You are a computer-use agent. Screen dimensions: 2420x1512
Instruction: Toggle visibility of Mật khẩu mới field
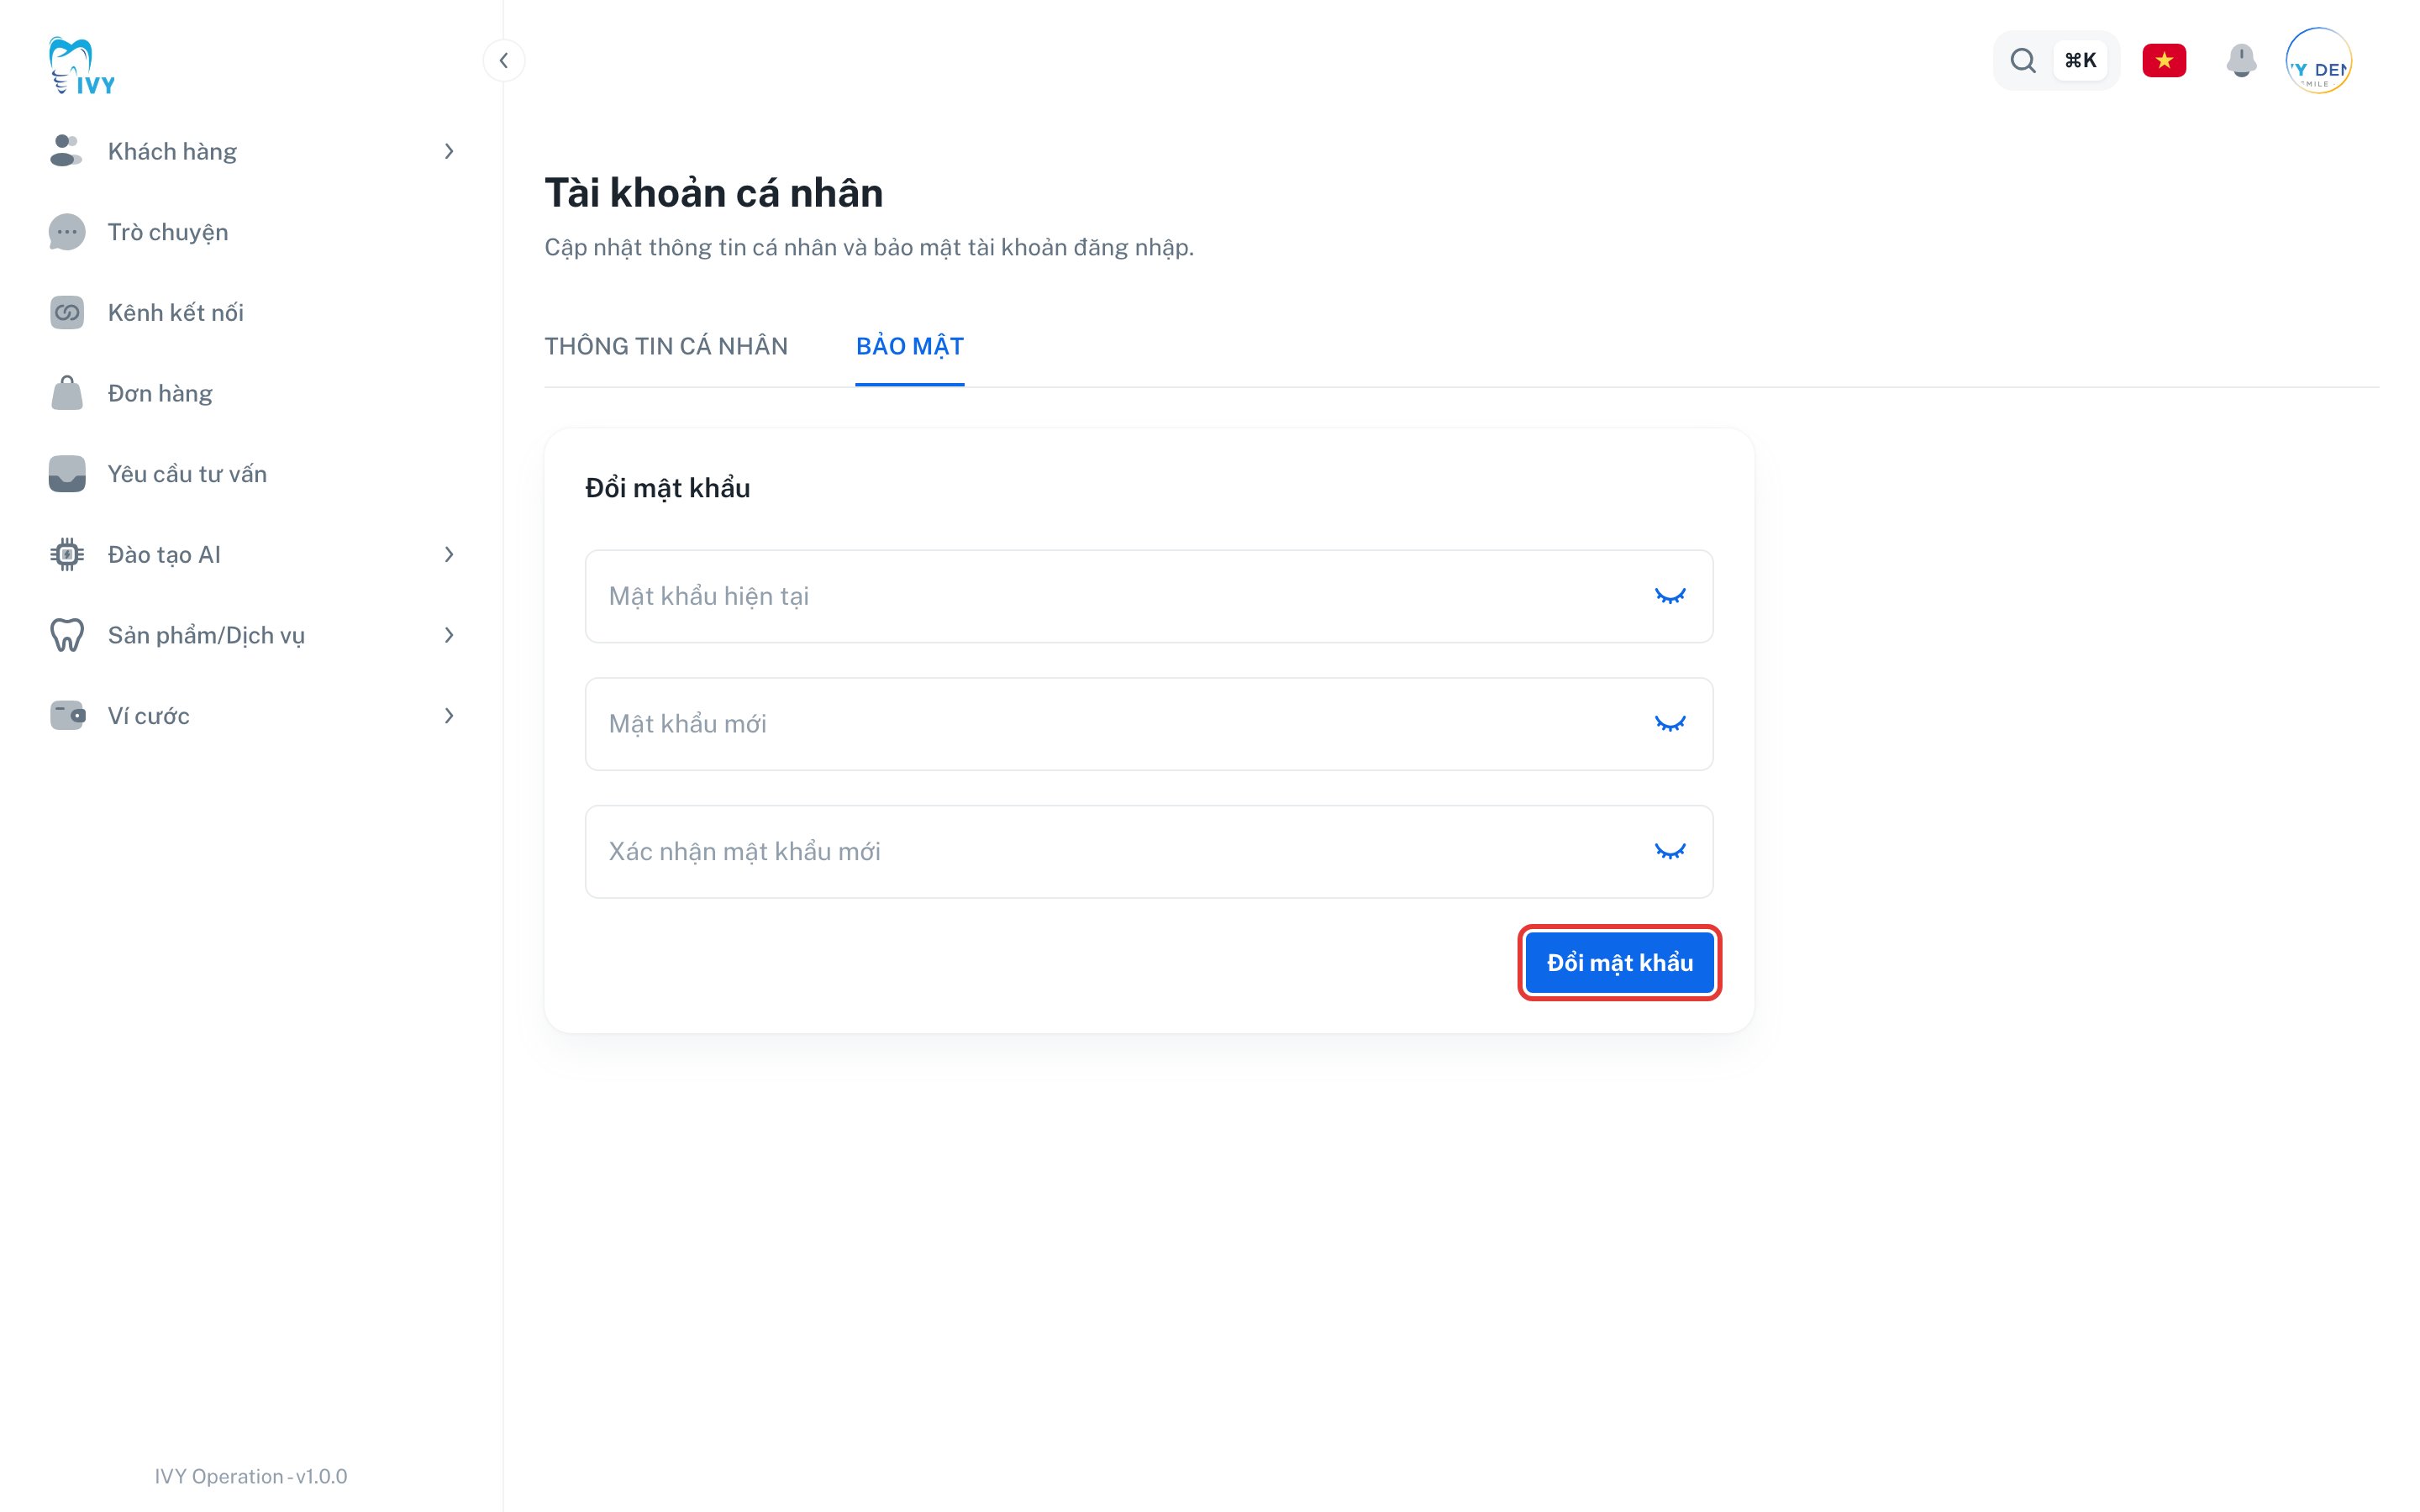[1669, 724]
